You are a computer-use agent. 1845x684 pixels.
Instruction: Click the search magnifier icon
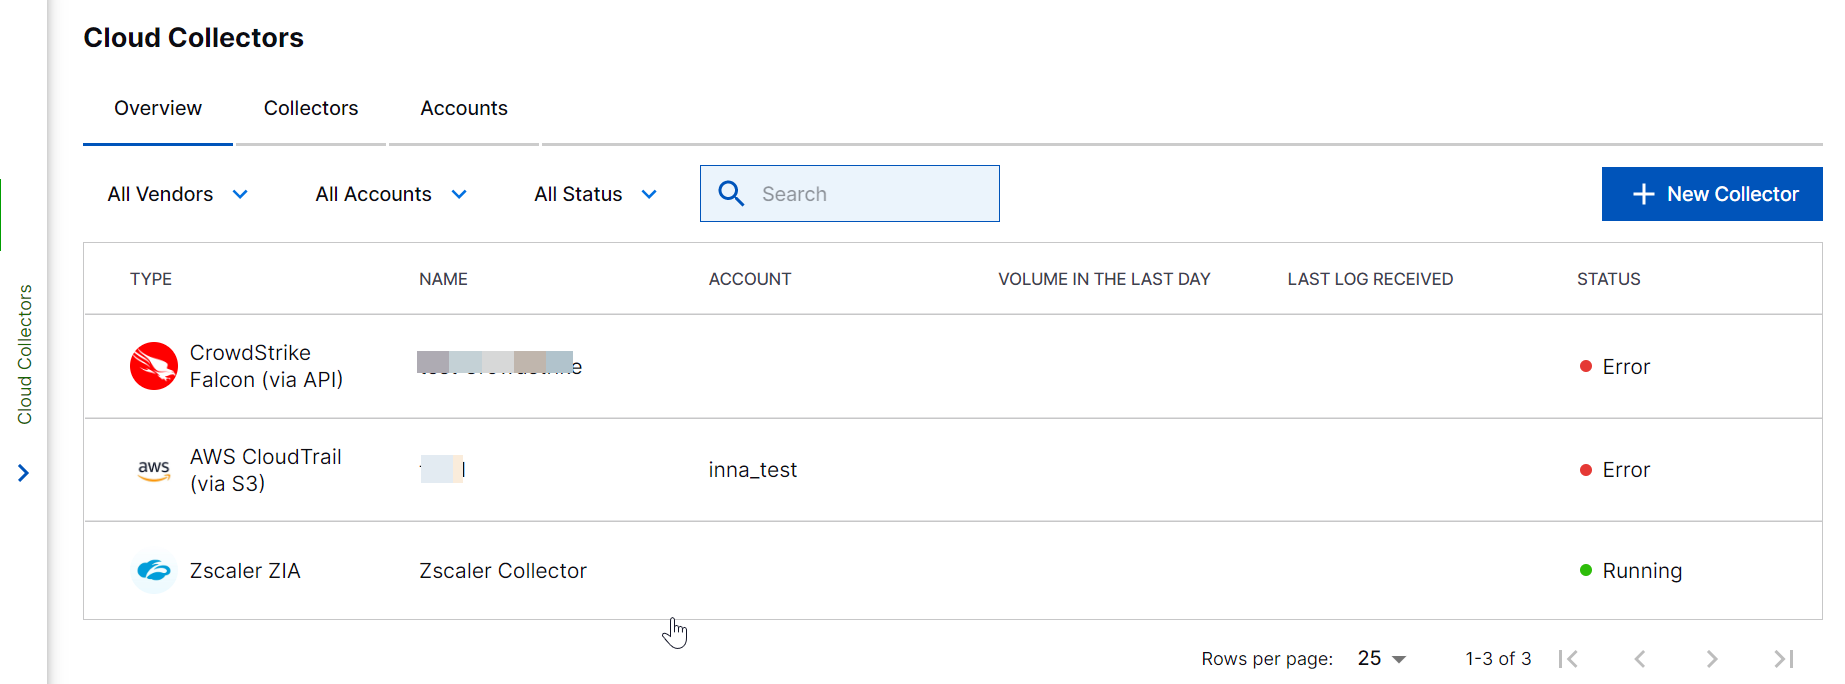tap(731, 194)
